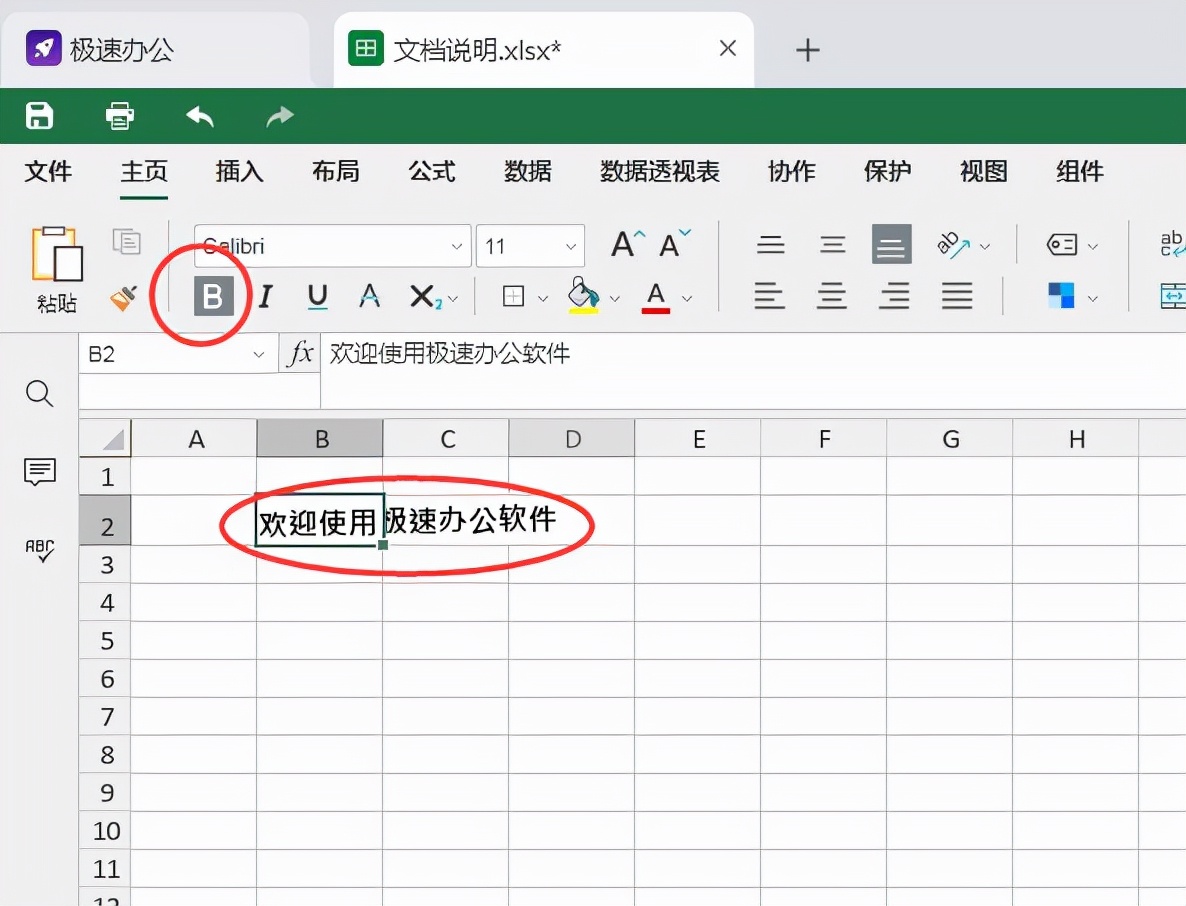The height and width of the screenshot is (906, 1186).
Task: Apply Italic formatting
Action: pos(265,296)
